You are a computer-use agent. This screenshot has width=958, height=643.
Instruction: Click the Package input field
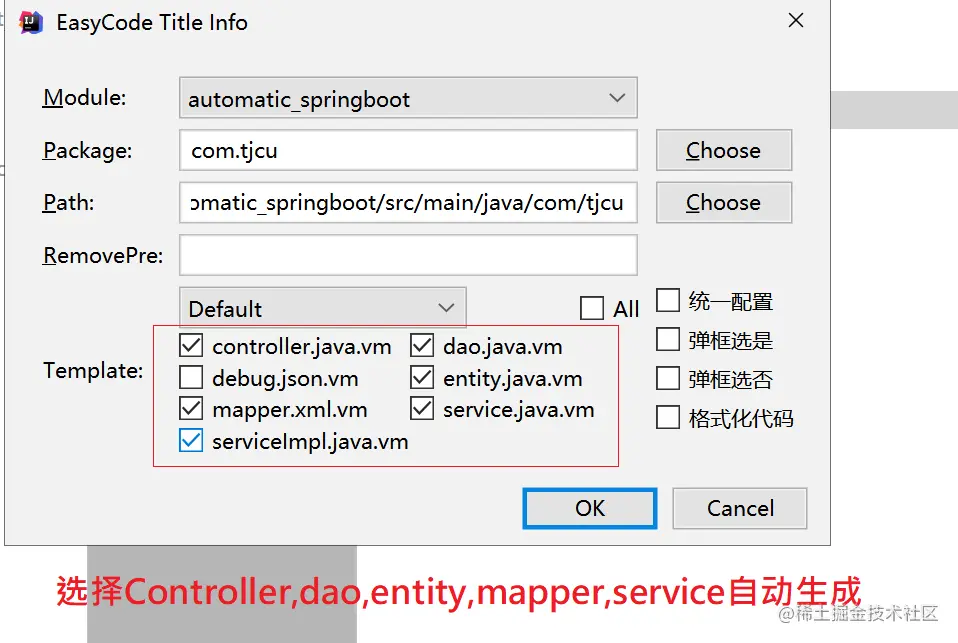tap(408, 150)
